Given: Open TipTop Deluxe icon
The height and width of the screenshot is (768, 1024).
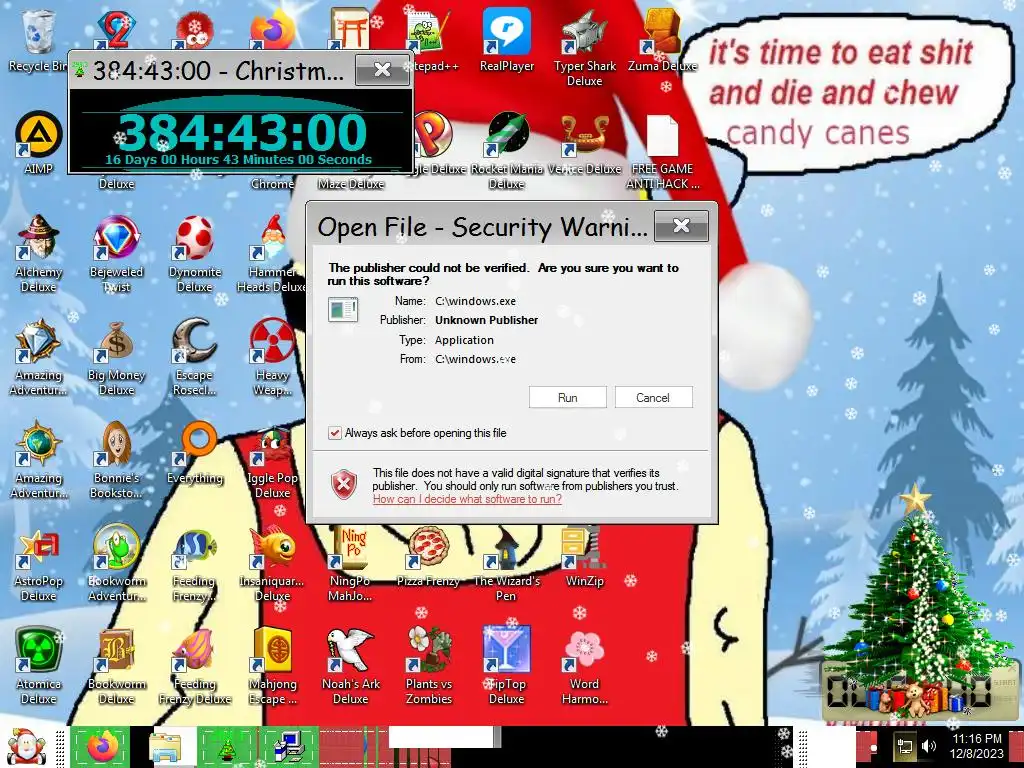Looking at the screenshot, I should coord(507,667).
